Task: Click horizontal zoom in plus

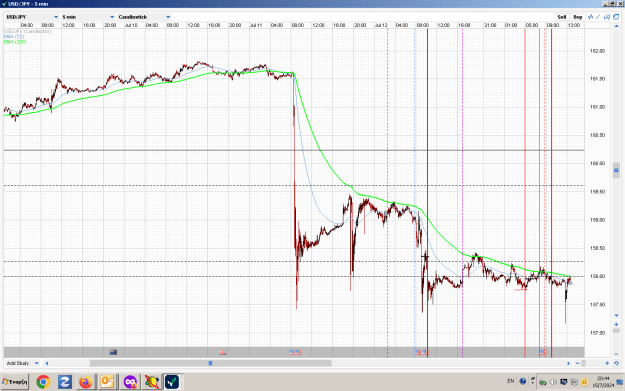Action: 607,363
